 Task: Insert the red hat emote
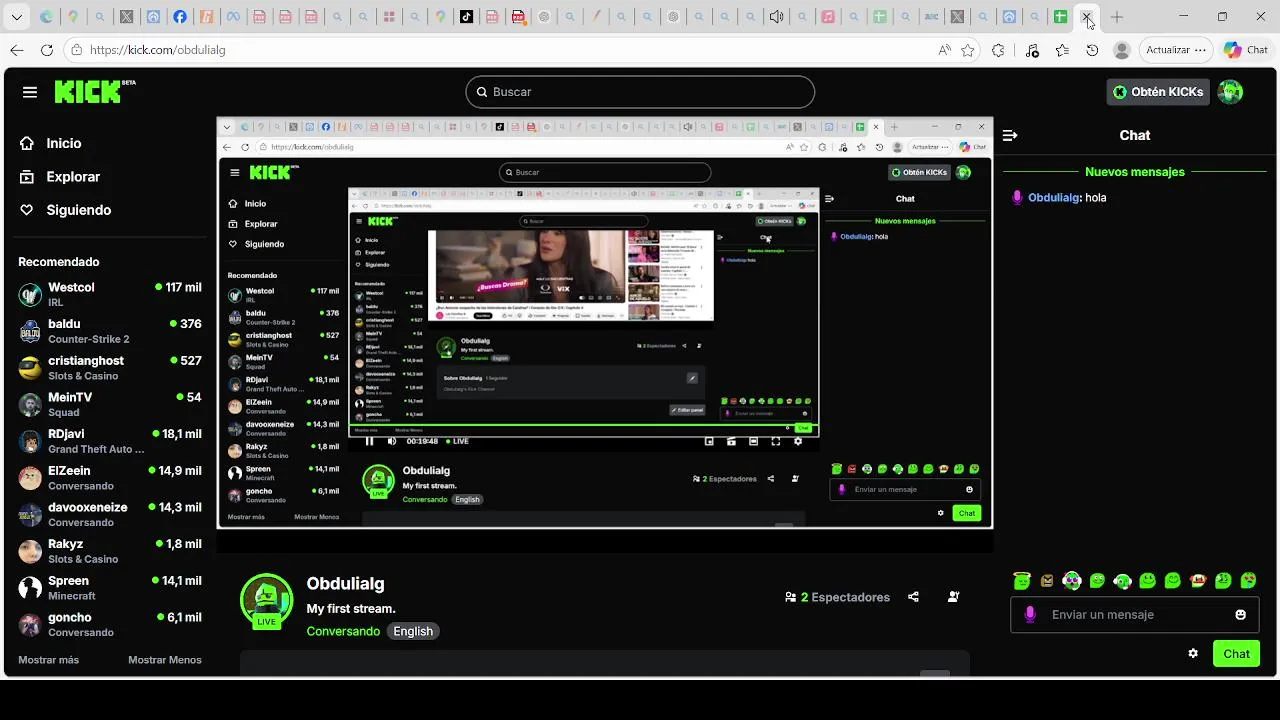click(1198, 580)
